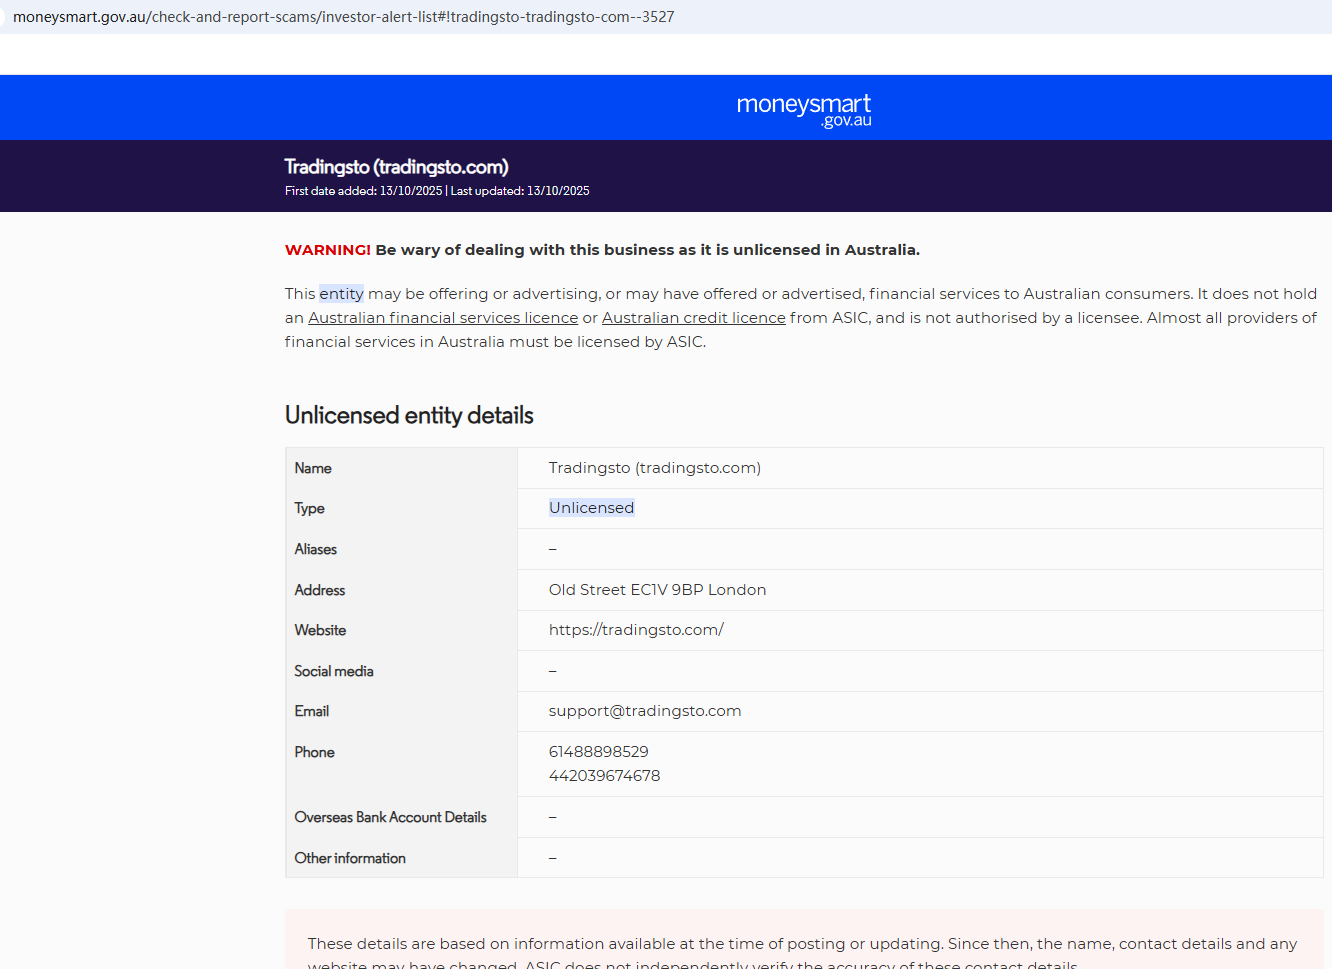Click the support@tradingsto.com email value
Viewport: 1332px width, 969px height.
coord(645,711)
